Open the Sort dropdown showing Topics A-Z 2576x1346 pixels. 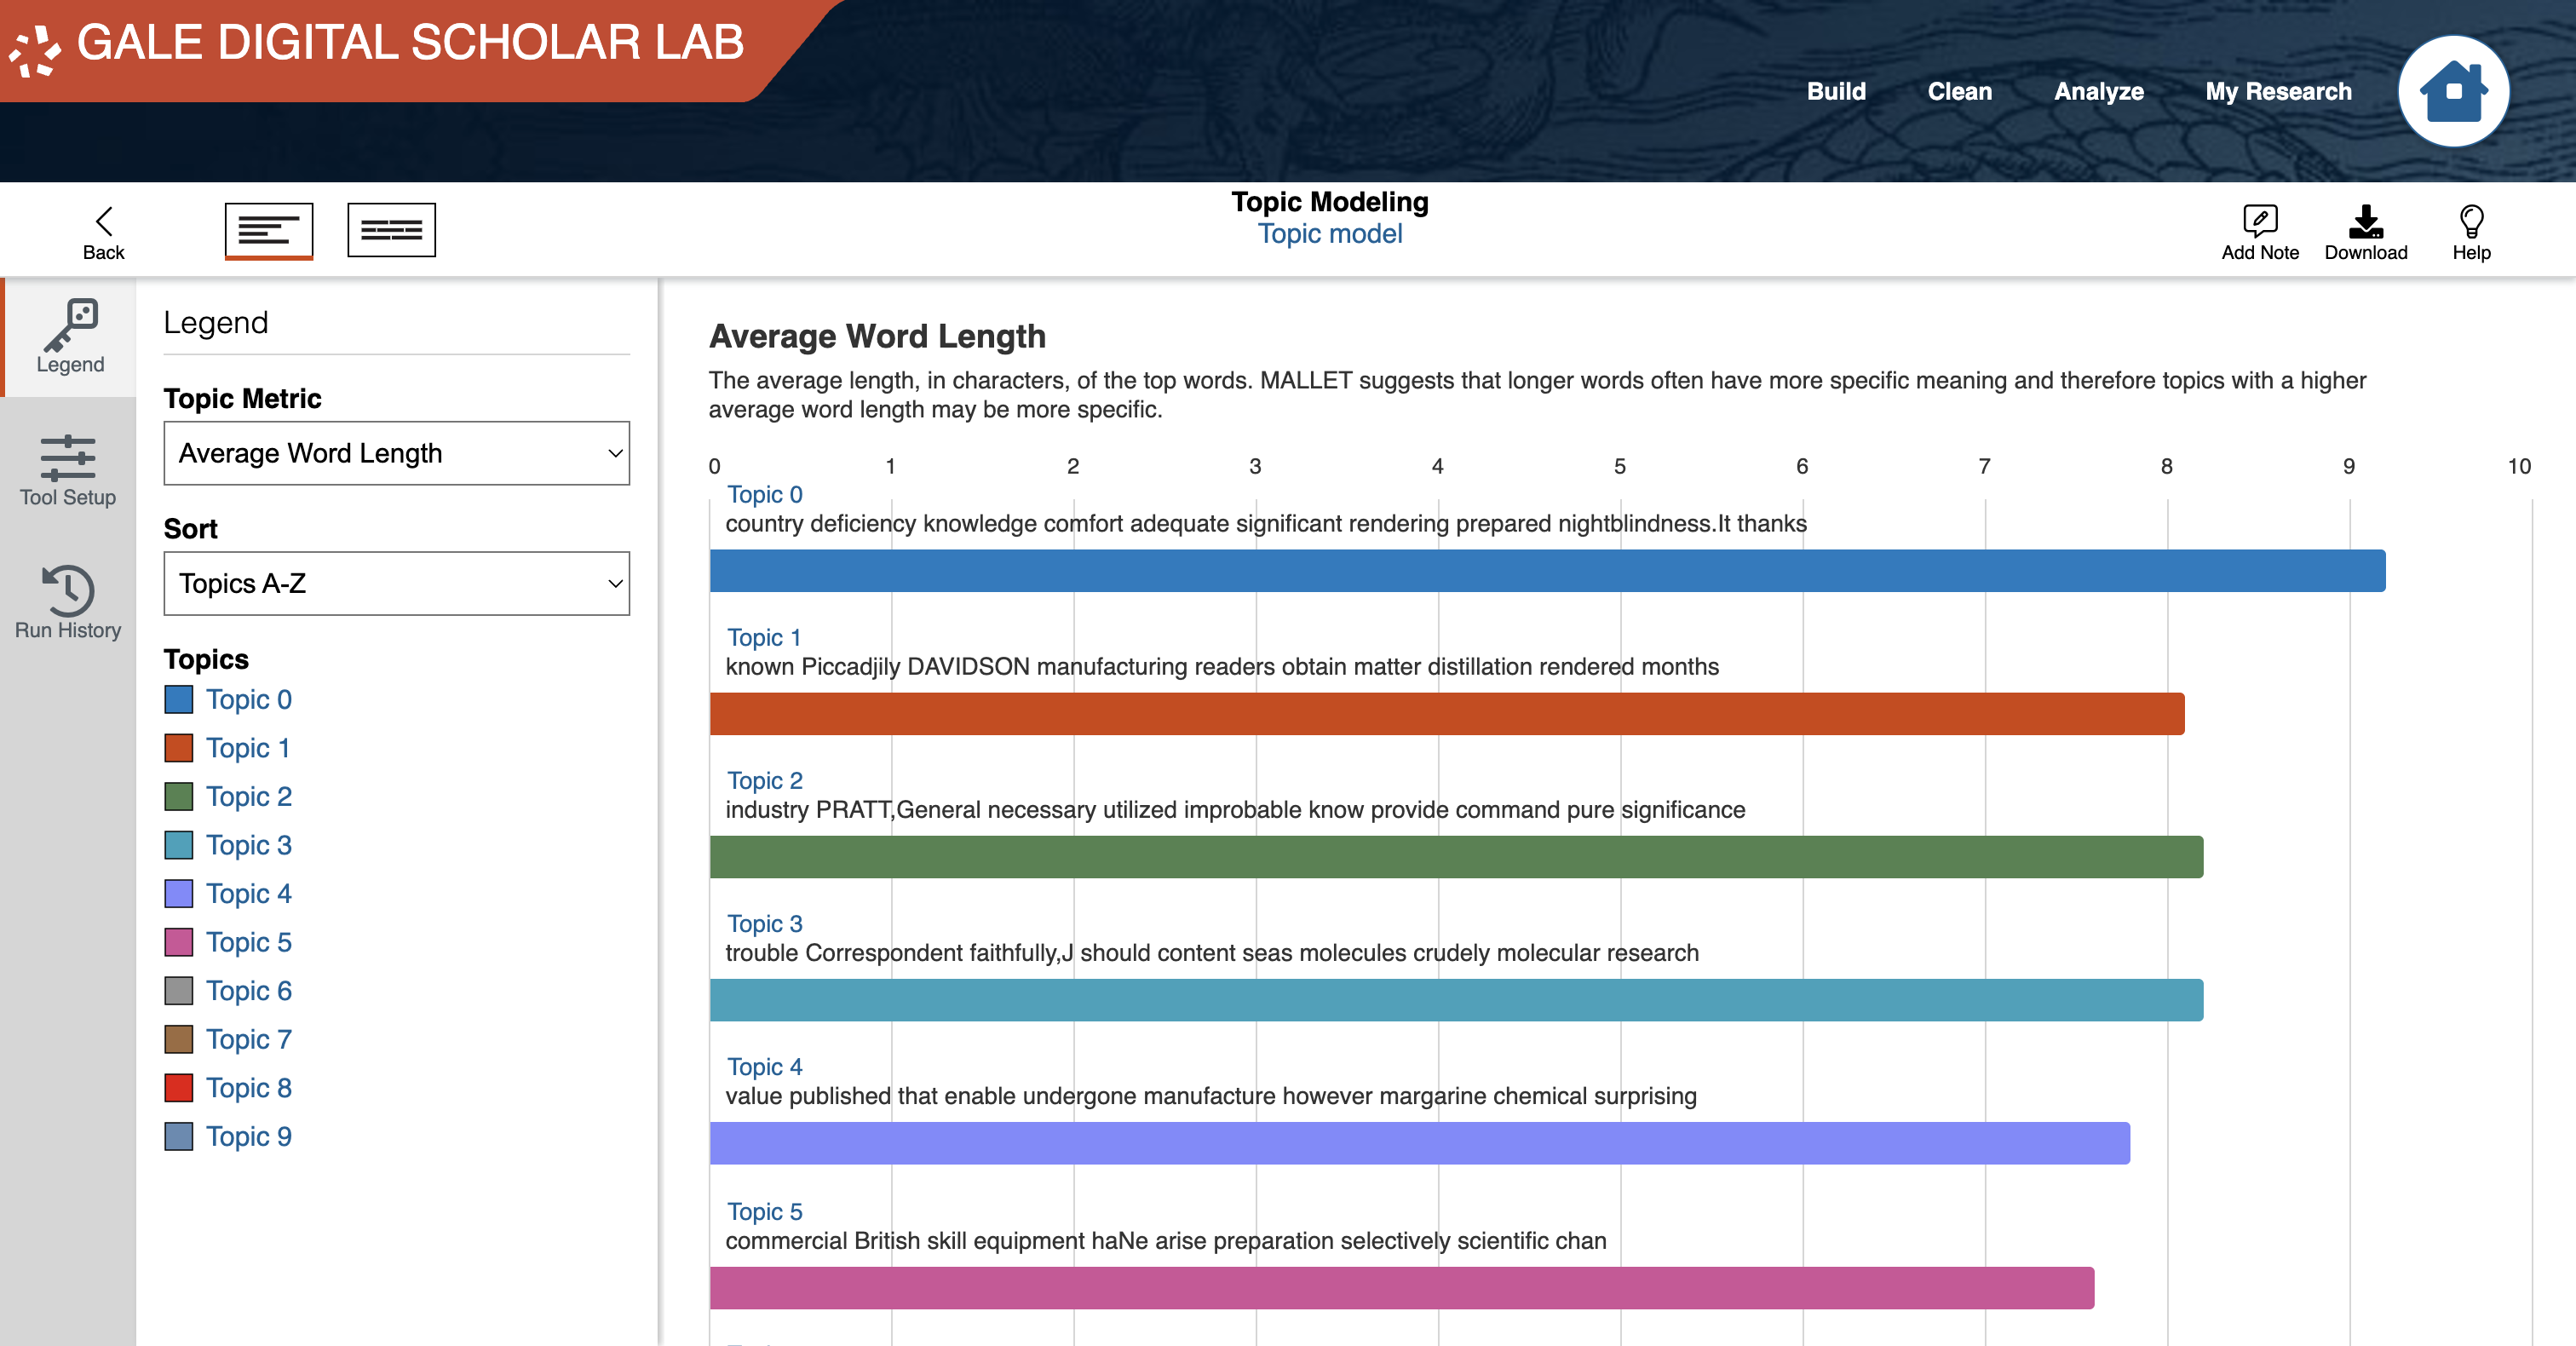point(396,584)
